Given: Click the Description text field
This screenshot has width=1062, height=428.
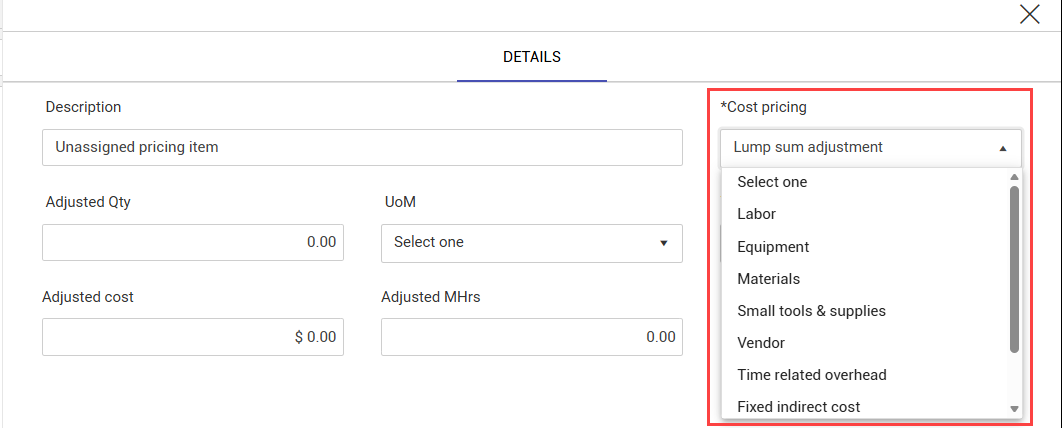Looking at the screenshot, I should [x=362, y=147].
